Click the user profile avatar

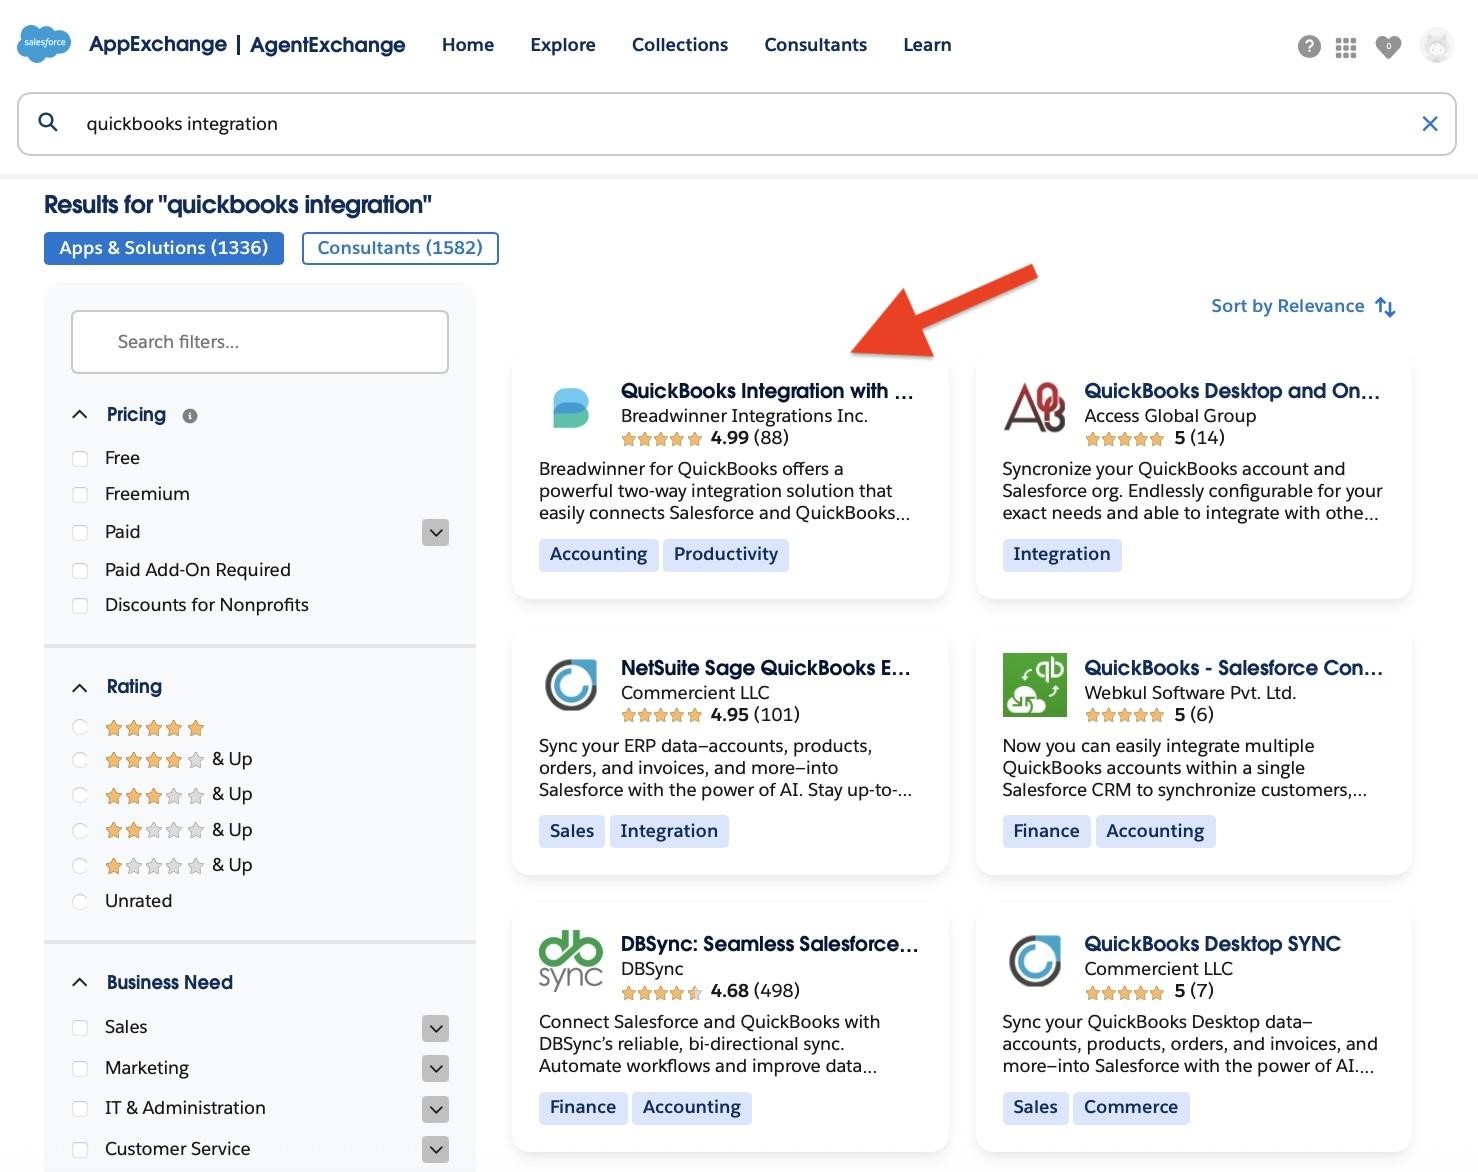(x=1436, y=46)
